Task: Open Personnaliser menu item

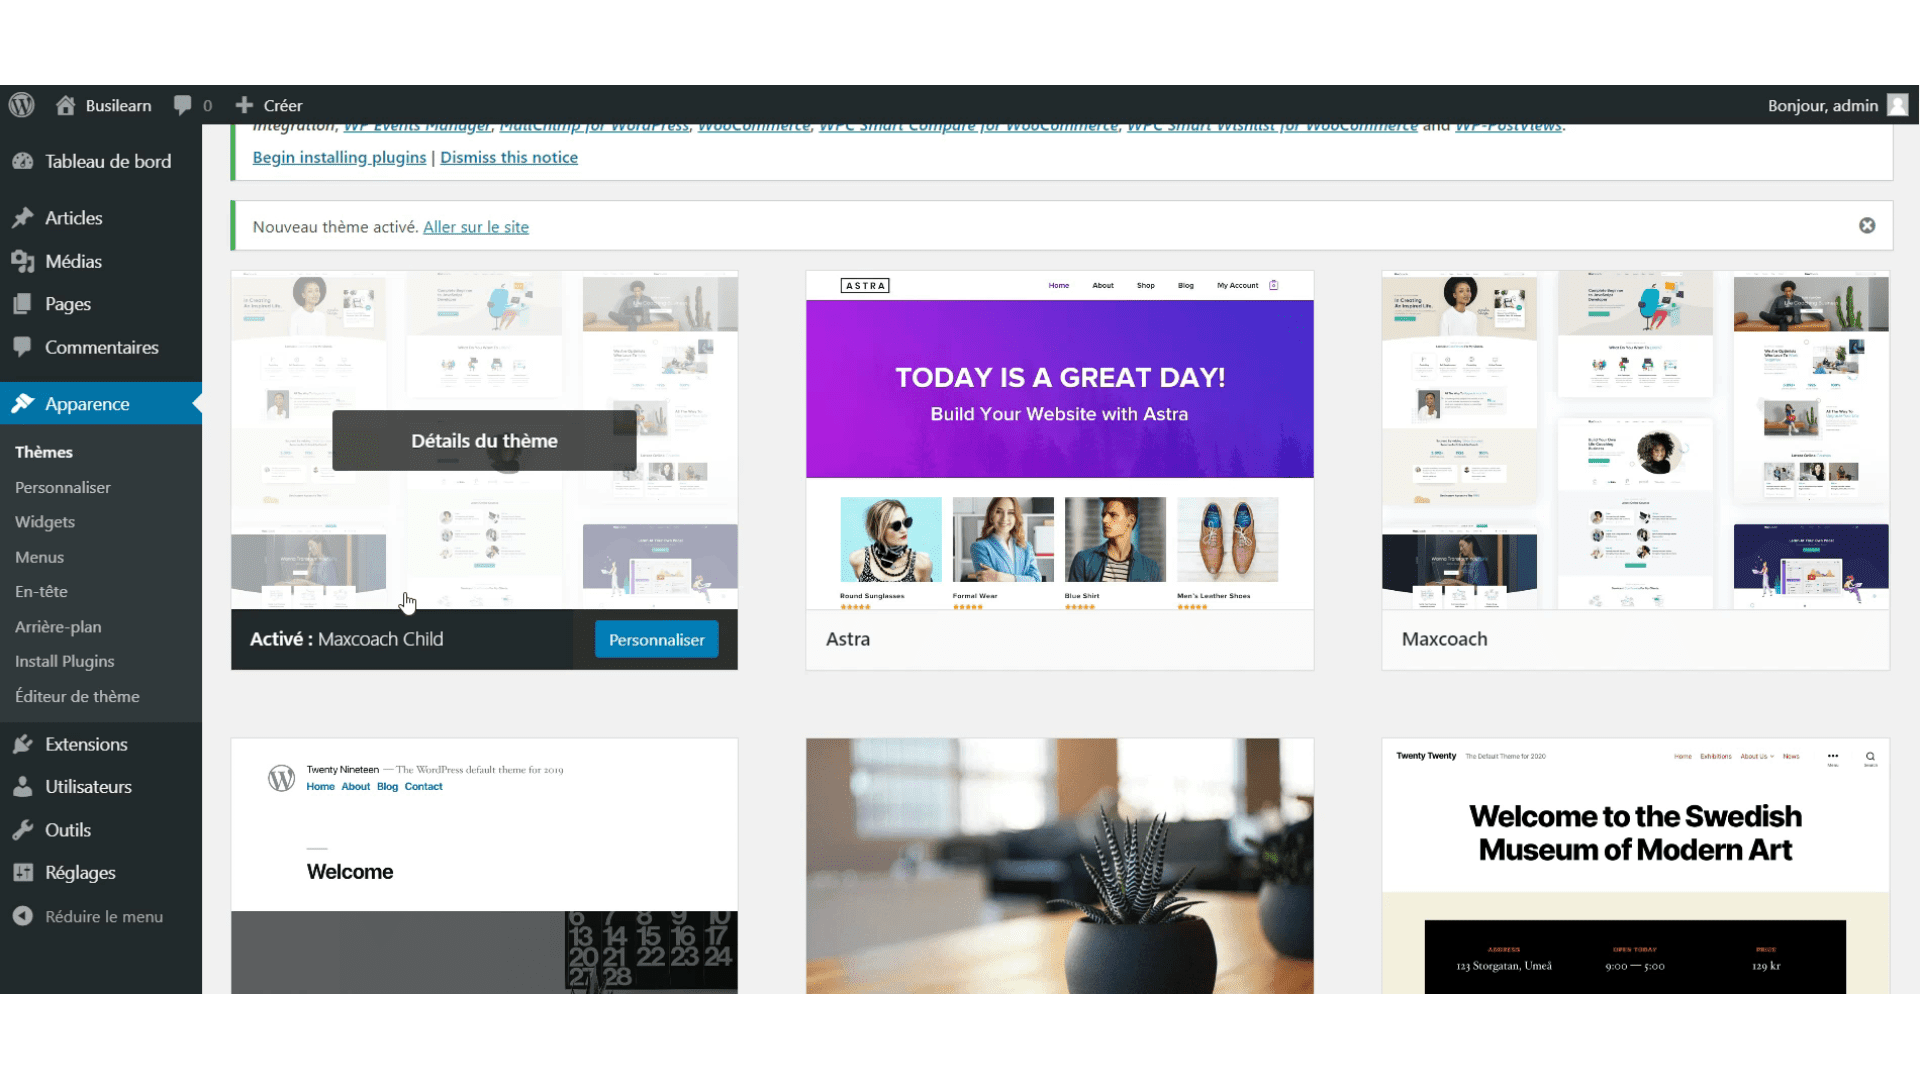Action: [63, 487]
